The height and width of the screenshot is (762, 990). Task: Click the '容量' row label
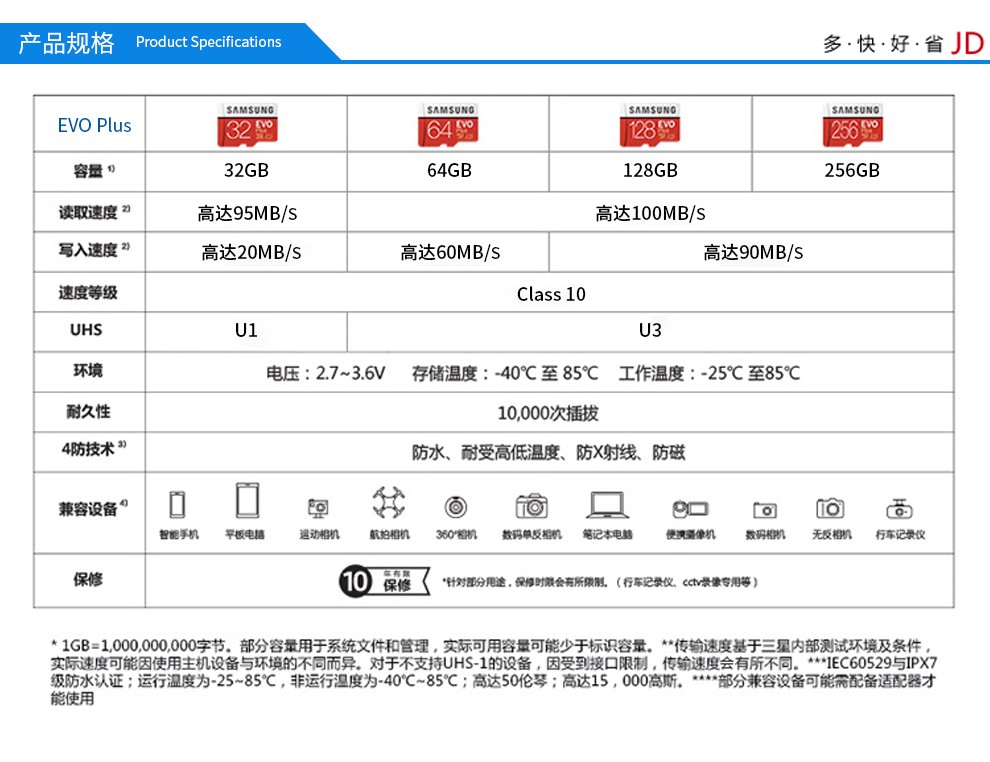pos(94,170)
